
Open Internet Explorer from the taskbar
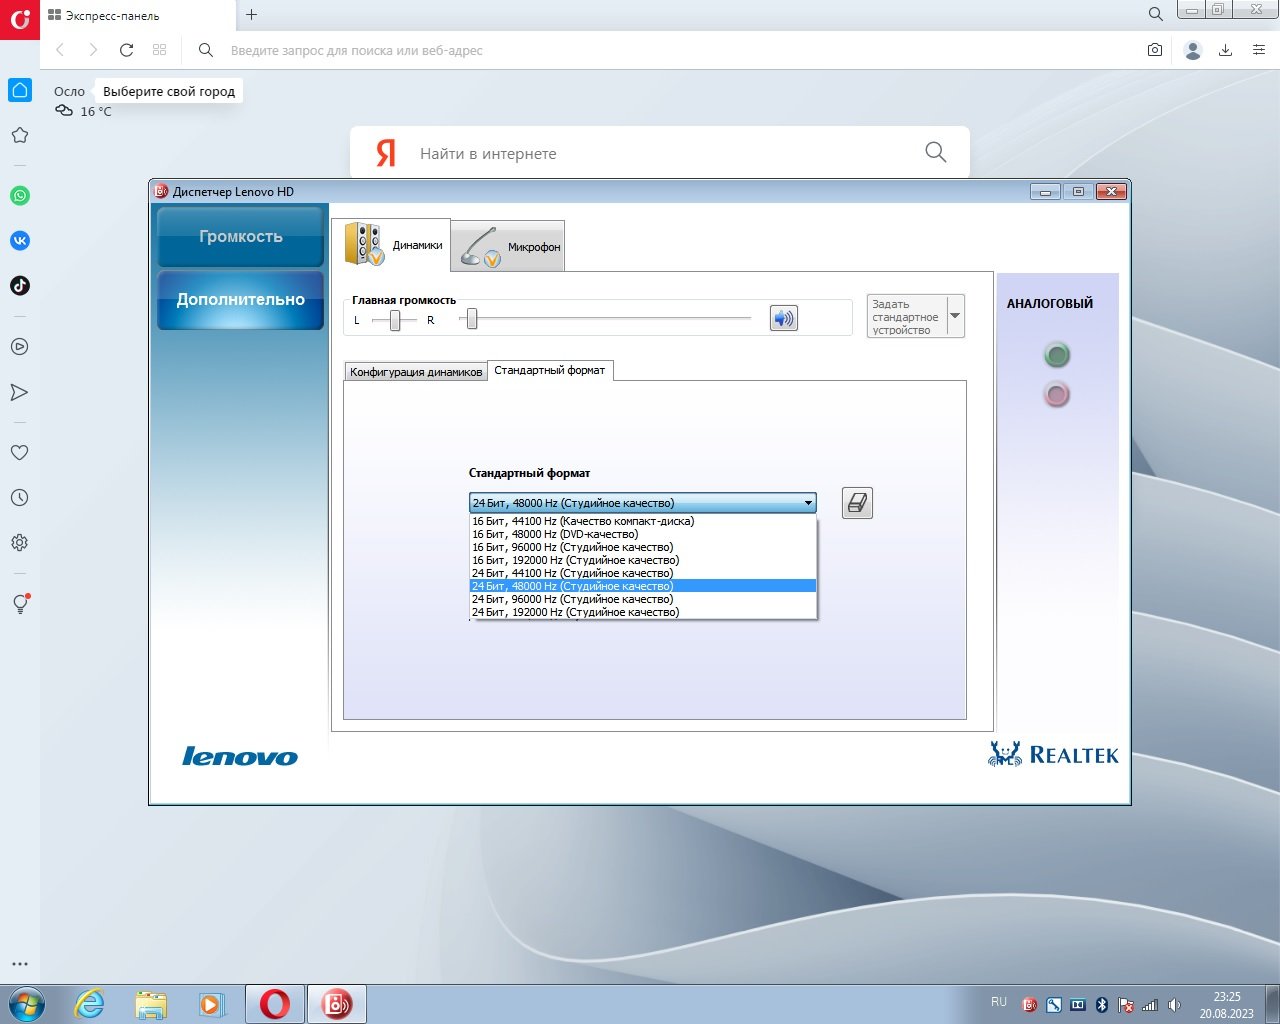90,1004
